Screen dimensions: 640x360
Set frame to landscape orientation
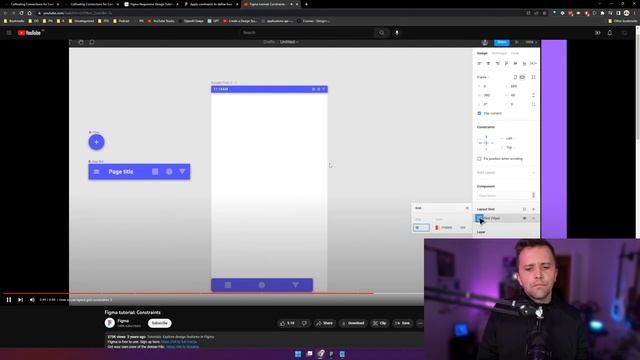[522, 77]
